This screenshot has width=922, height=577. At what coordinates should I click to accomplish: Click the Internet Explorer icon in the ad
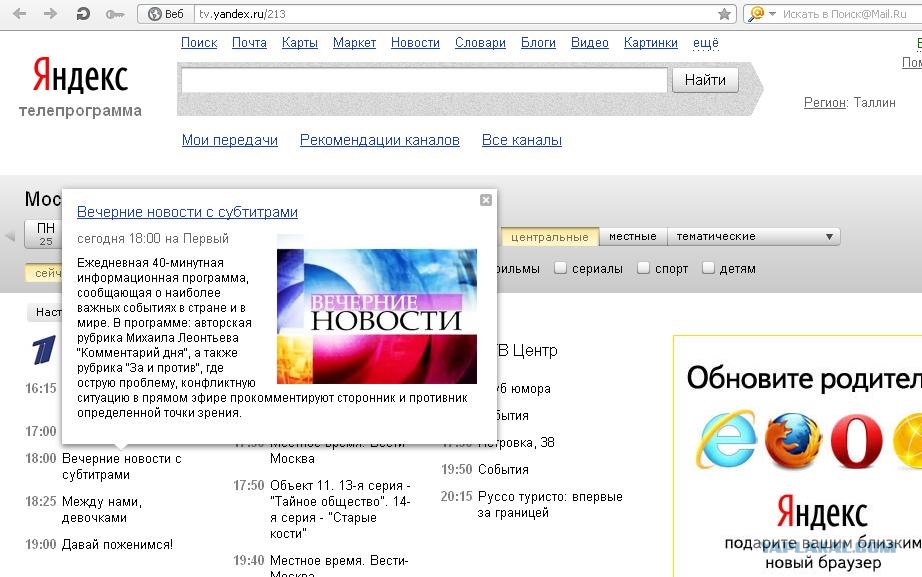(727, 439)
